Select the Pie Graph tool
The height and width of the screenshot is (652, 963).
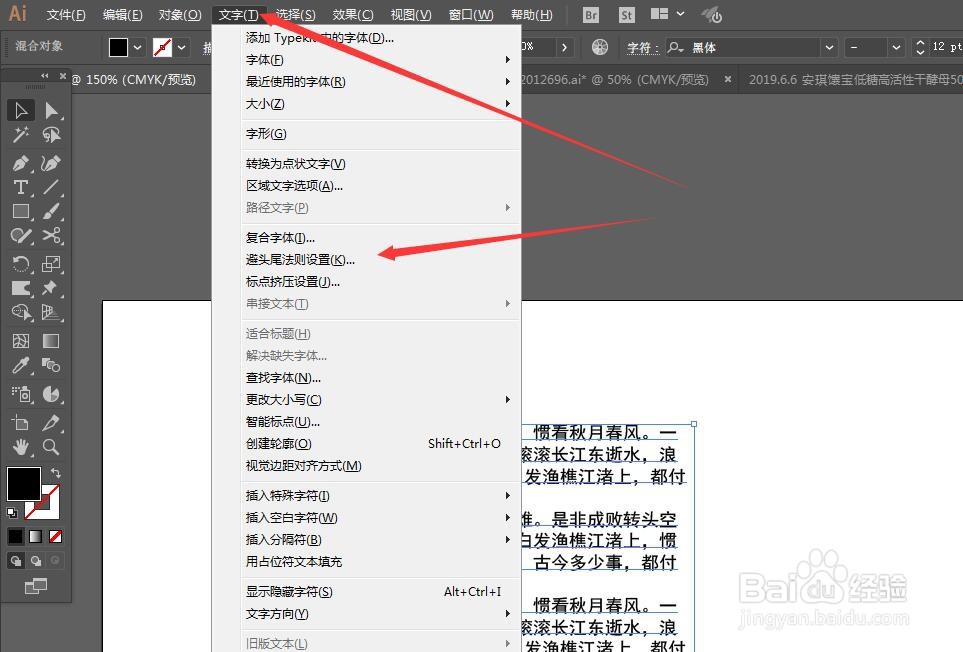pos(51,394)
